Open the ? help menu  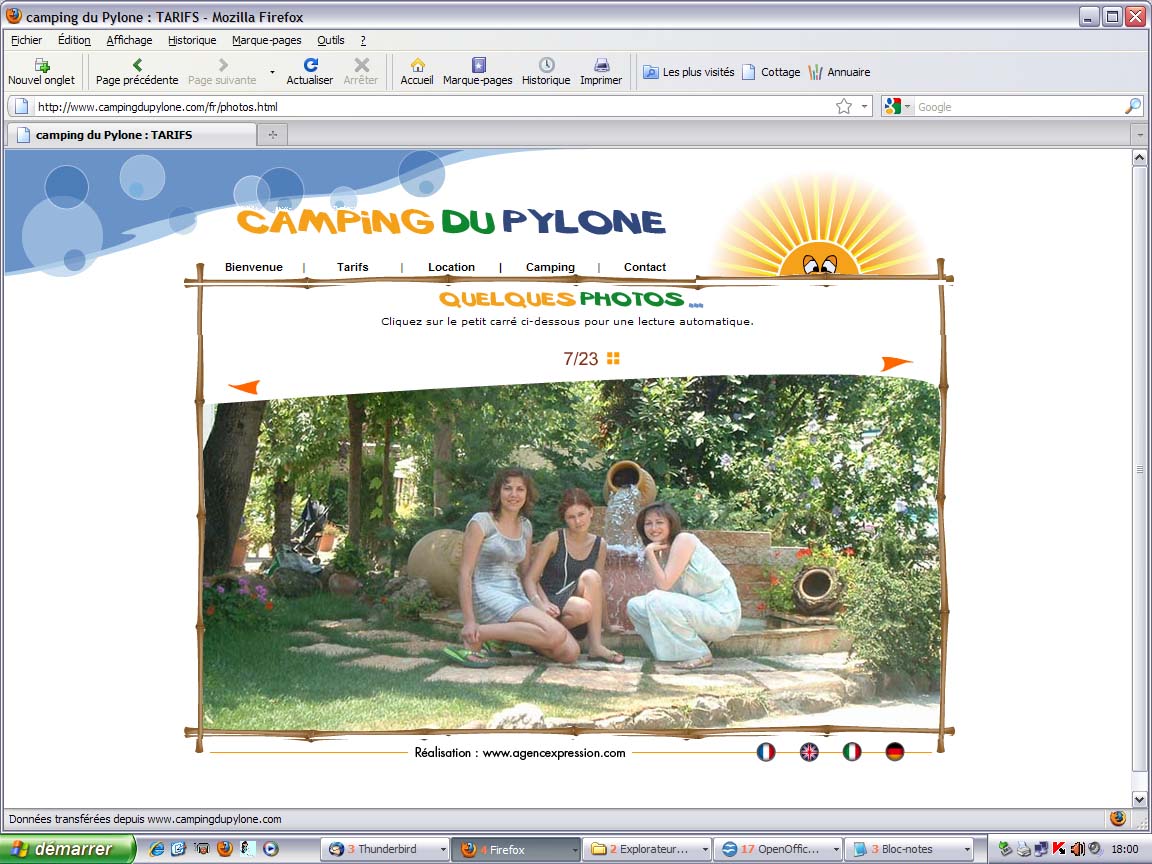[363, 40]
